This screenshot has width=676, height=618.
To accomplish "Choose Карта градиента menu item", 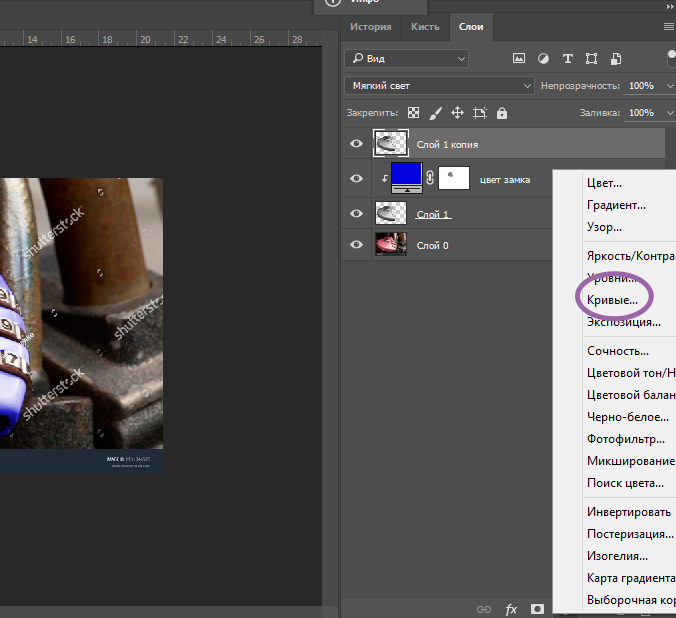I will [x=629, y=577].
